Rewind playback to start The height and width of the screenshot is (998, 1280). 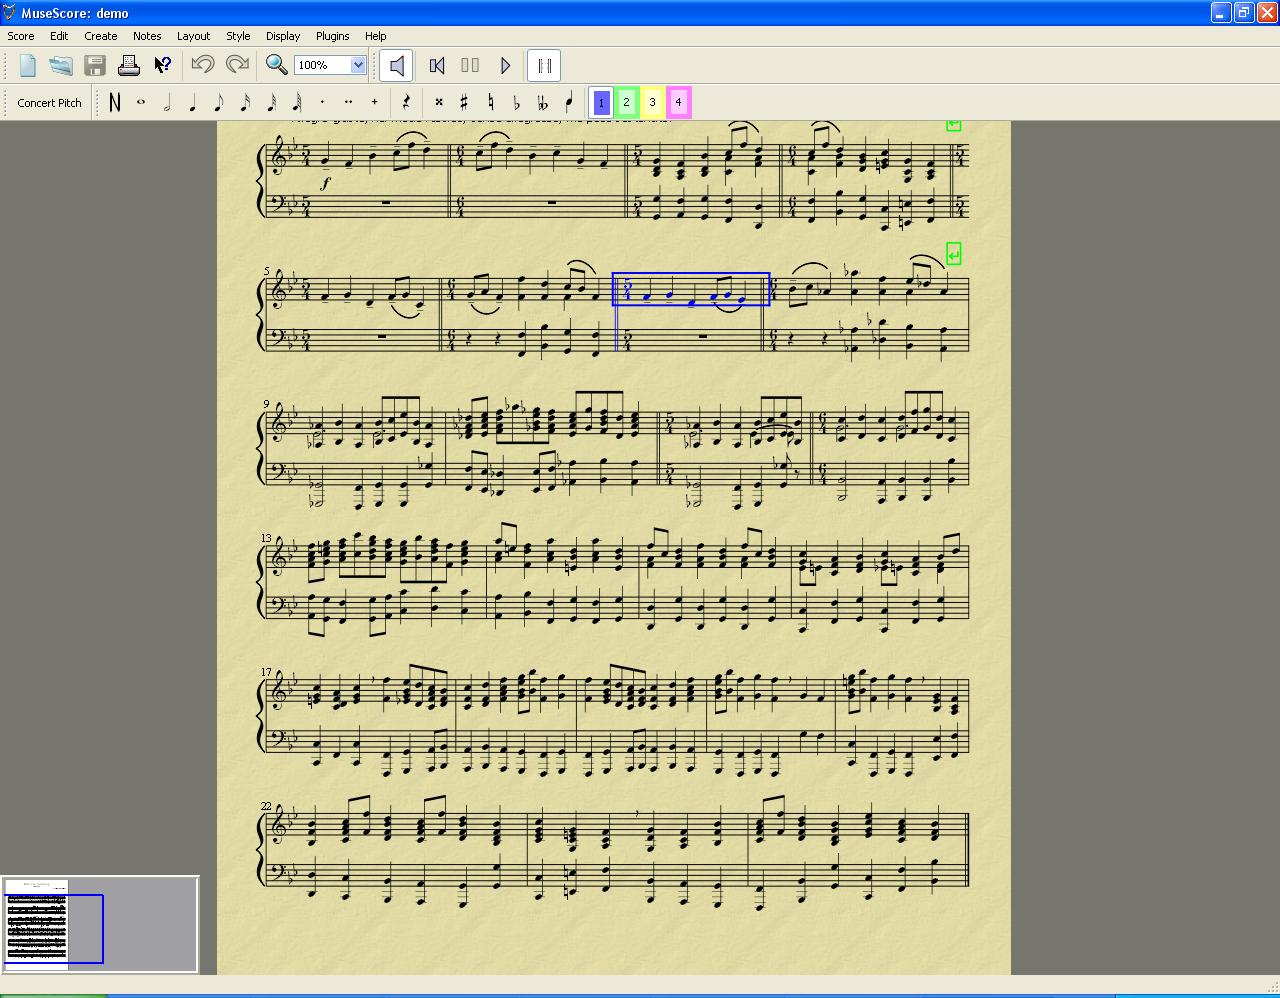437,66
